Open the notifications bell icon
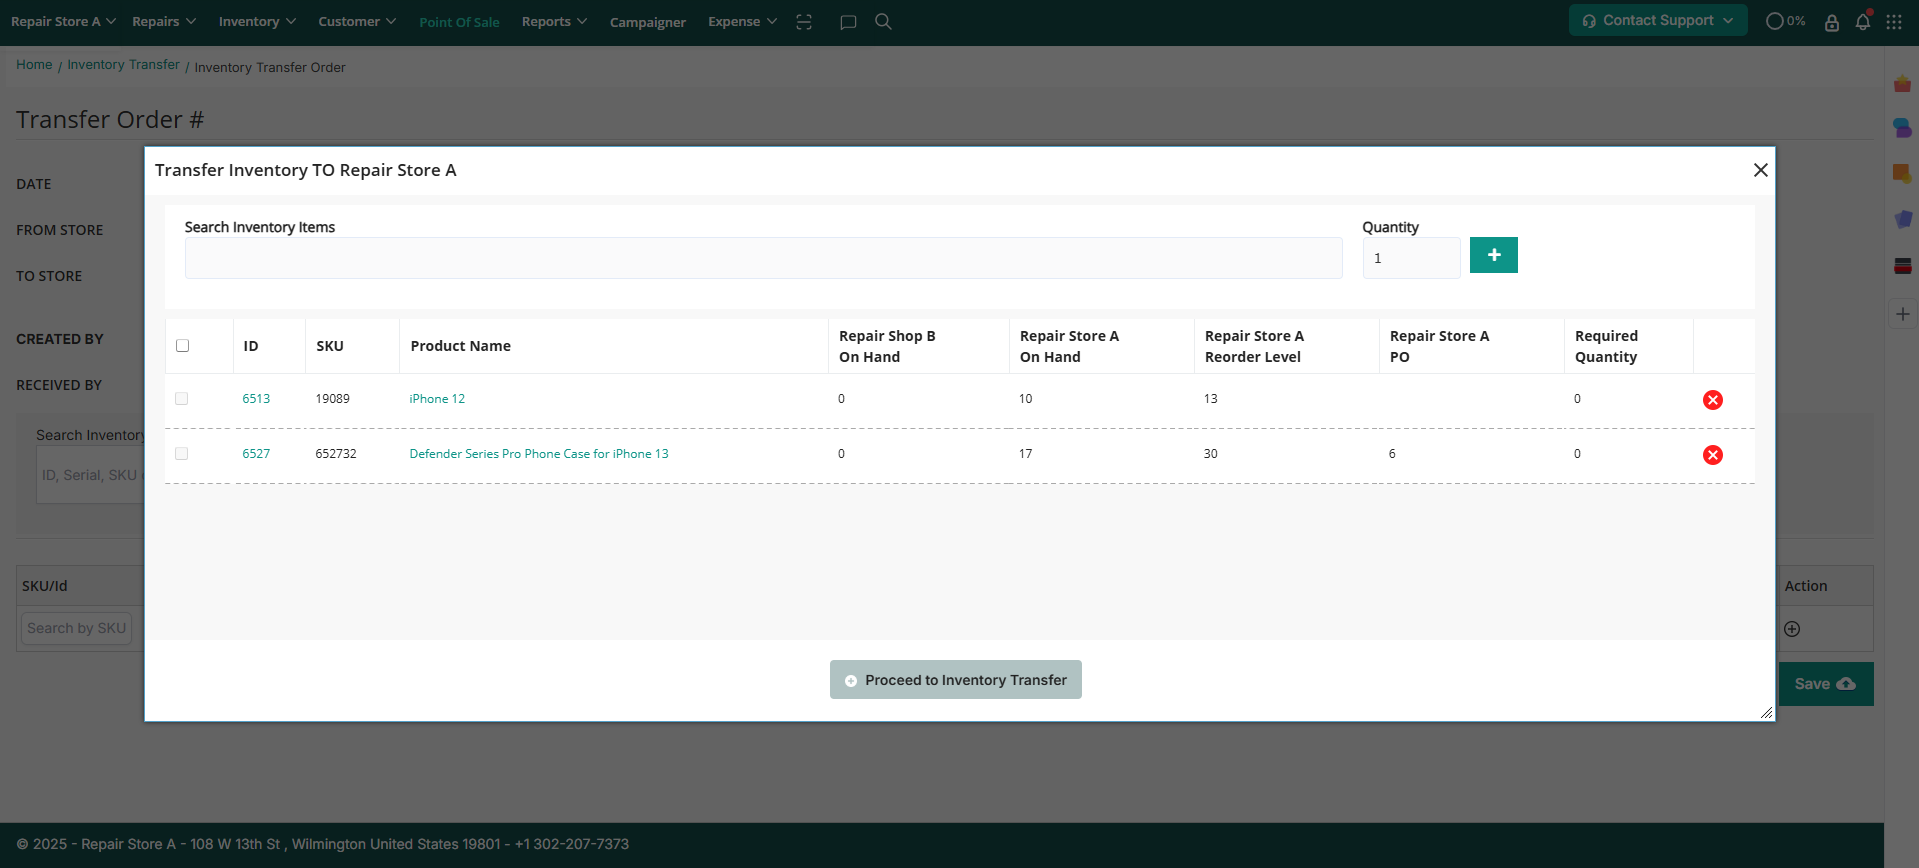The width and height of the screenshot is (1919, 868). [1862, 22]
